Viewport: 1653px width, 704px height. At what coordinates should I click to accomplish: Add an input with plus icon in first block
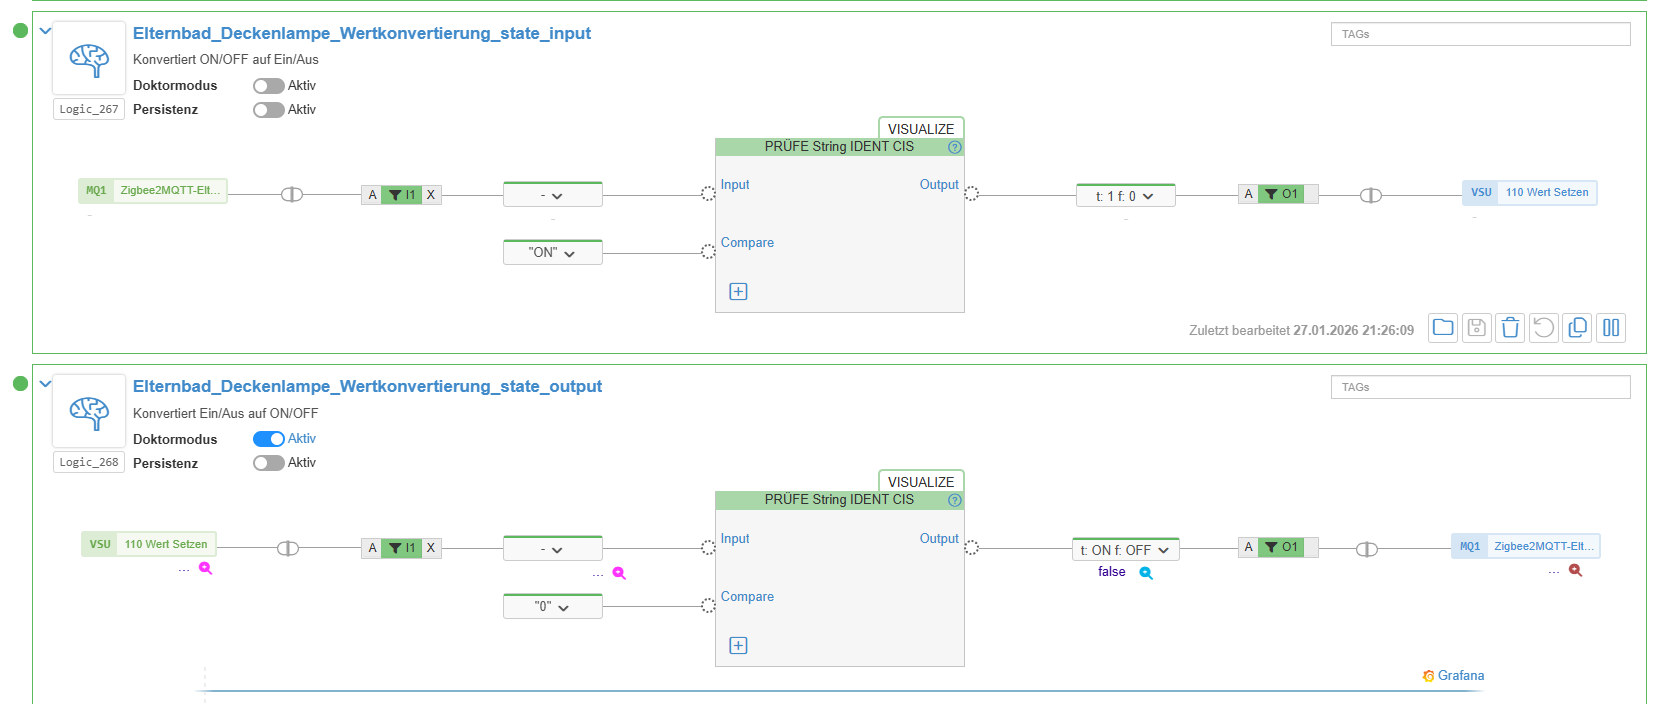click(738, 292)
